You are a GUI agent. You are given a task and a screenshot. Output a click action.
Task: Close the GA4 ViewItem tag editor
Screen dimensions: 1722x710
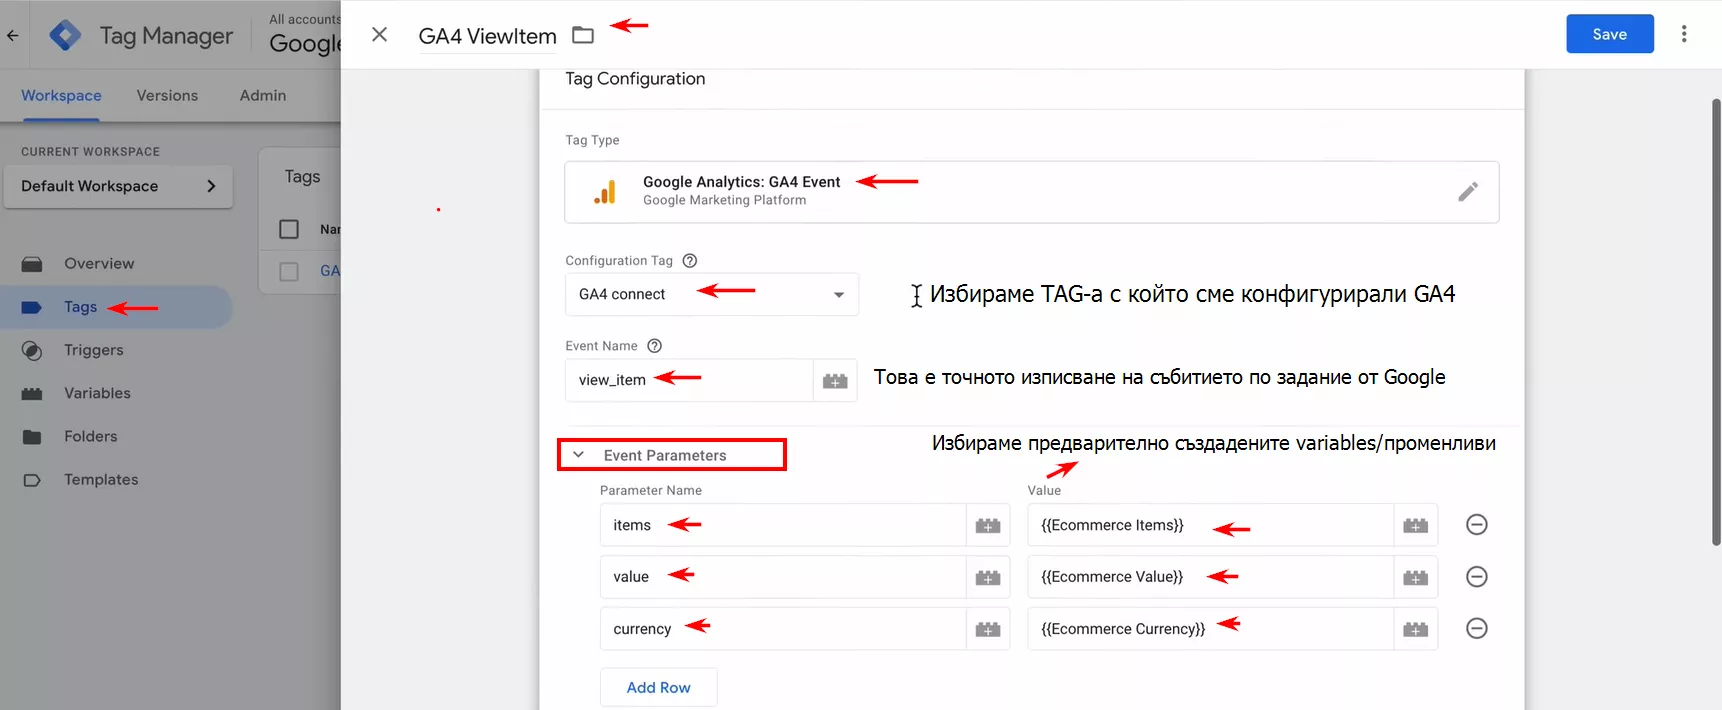coord(379,34)
